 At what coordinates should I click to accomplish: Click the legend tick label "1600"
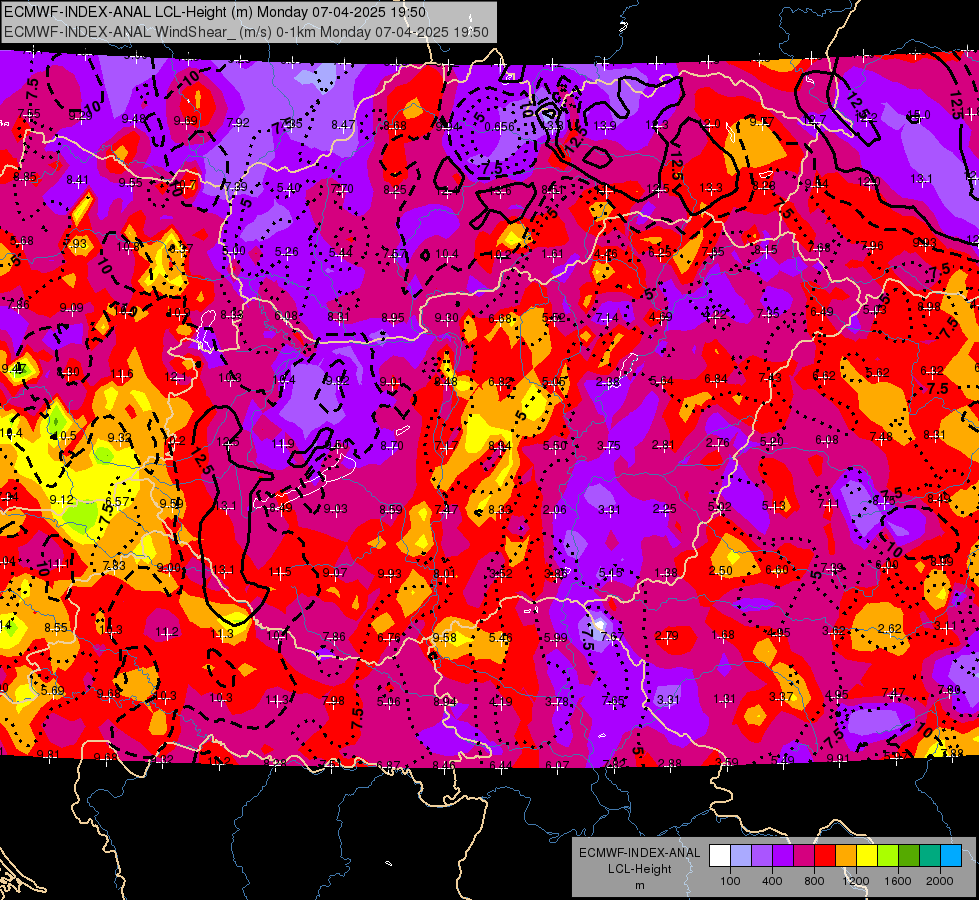[898, 881]
